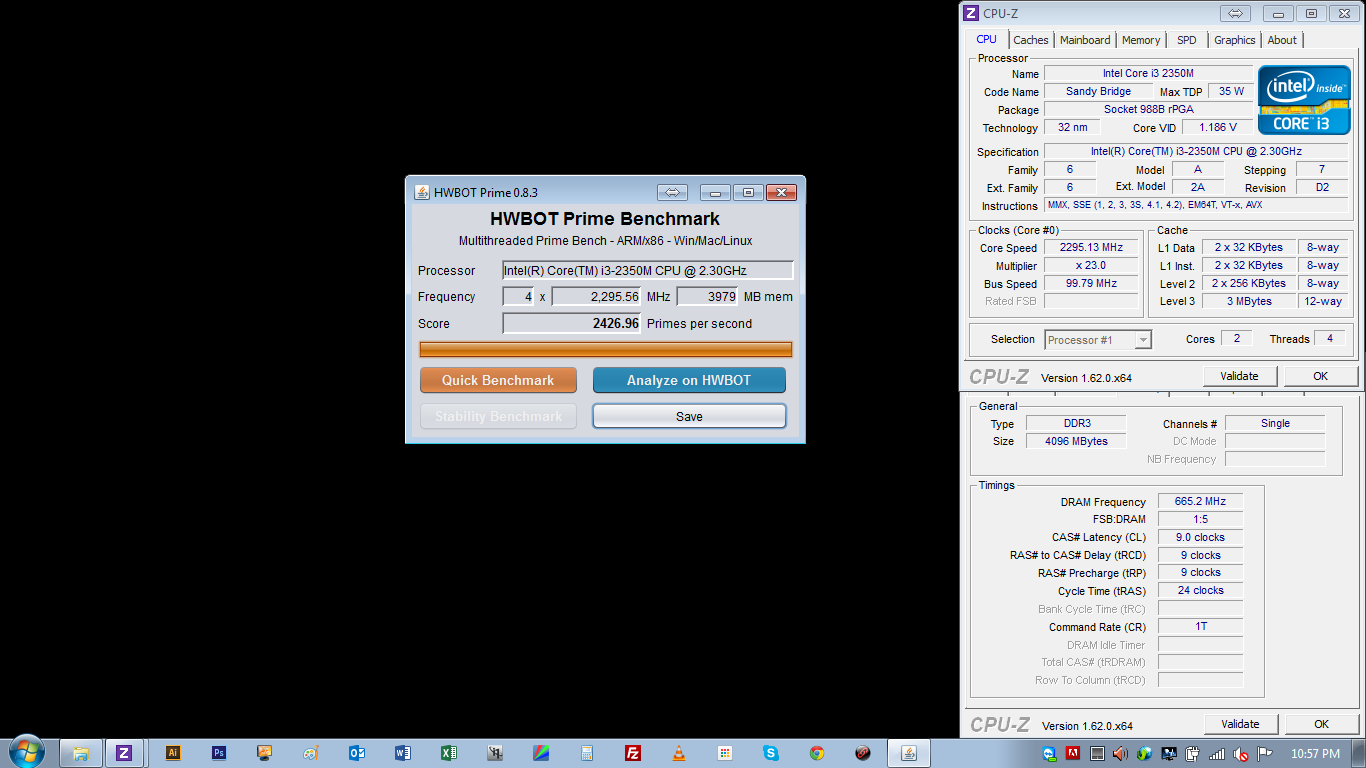Image resolution: width=1366 pixels, height=768 pixels.
Task: Switch to CPU tab in CPU-Z
Action: click(986, 40)
